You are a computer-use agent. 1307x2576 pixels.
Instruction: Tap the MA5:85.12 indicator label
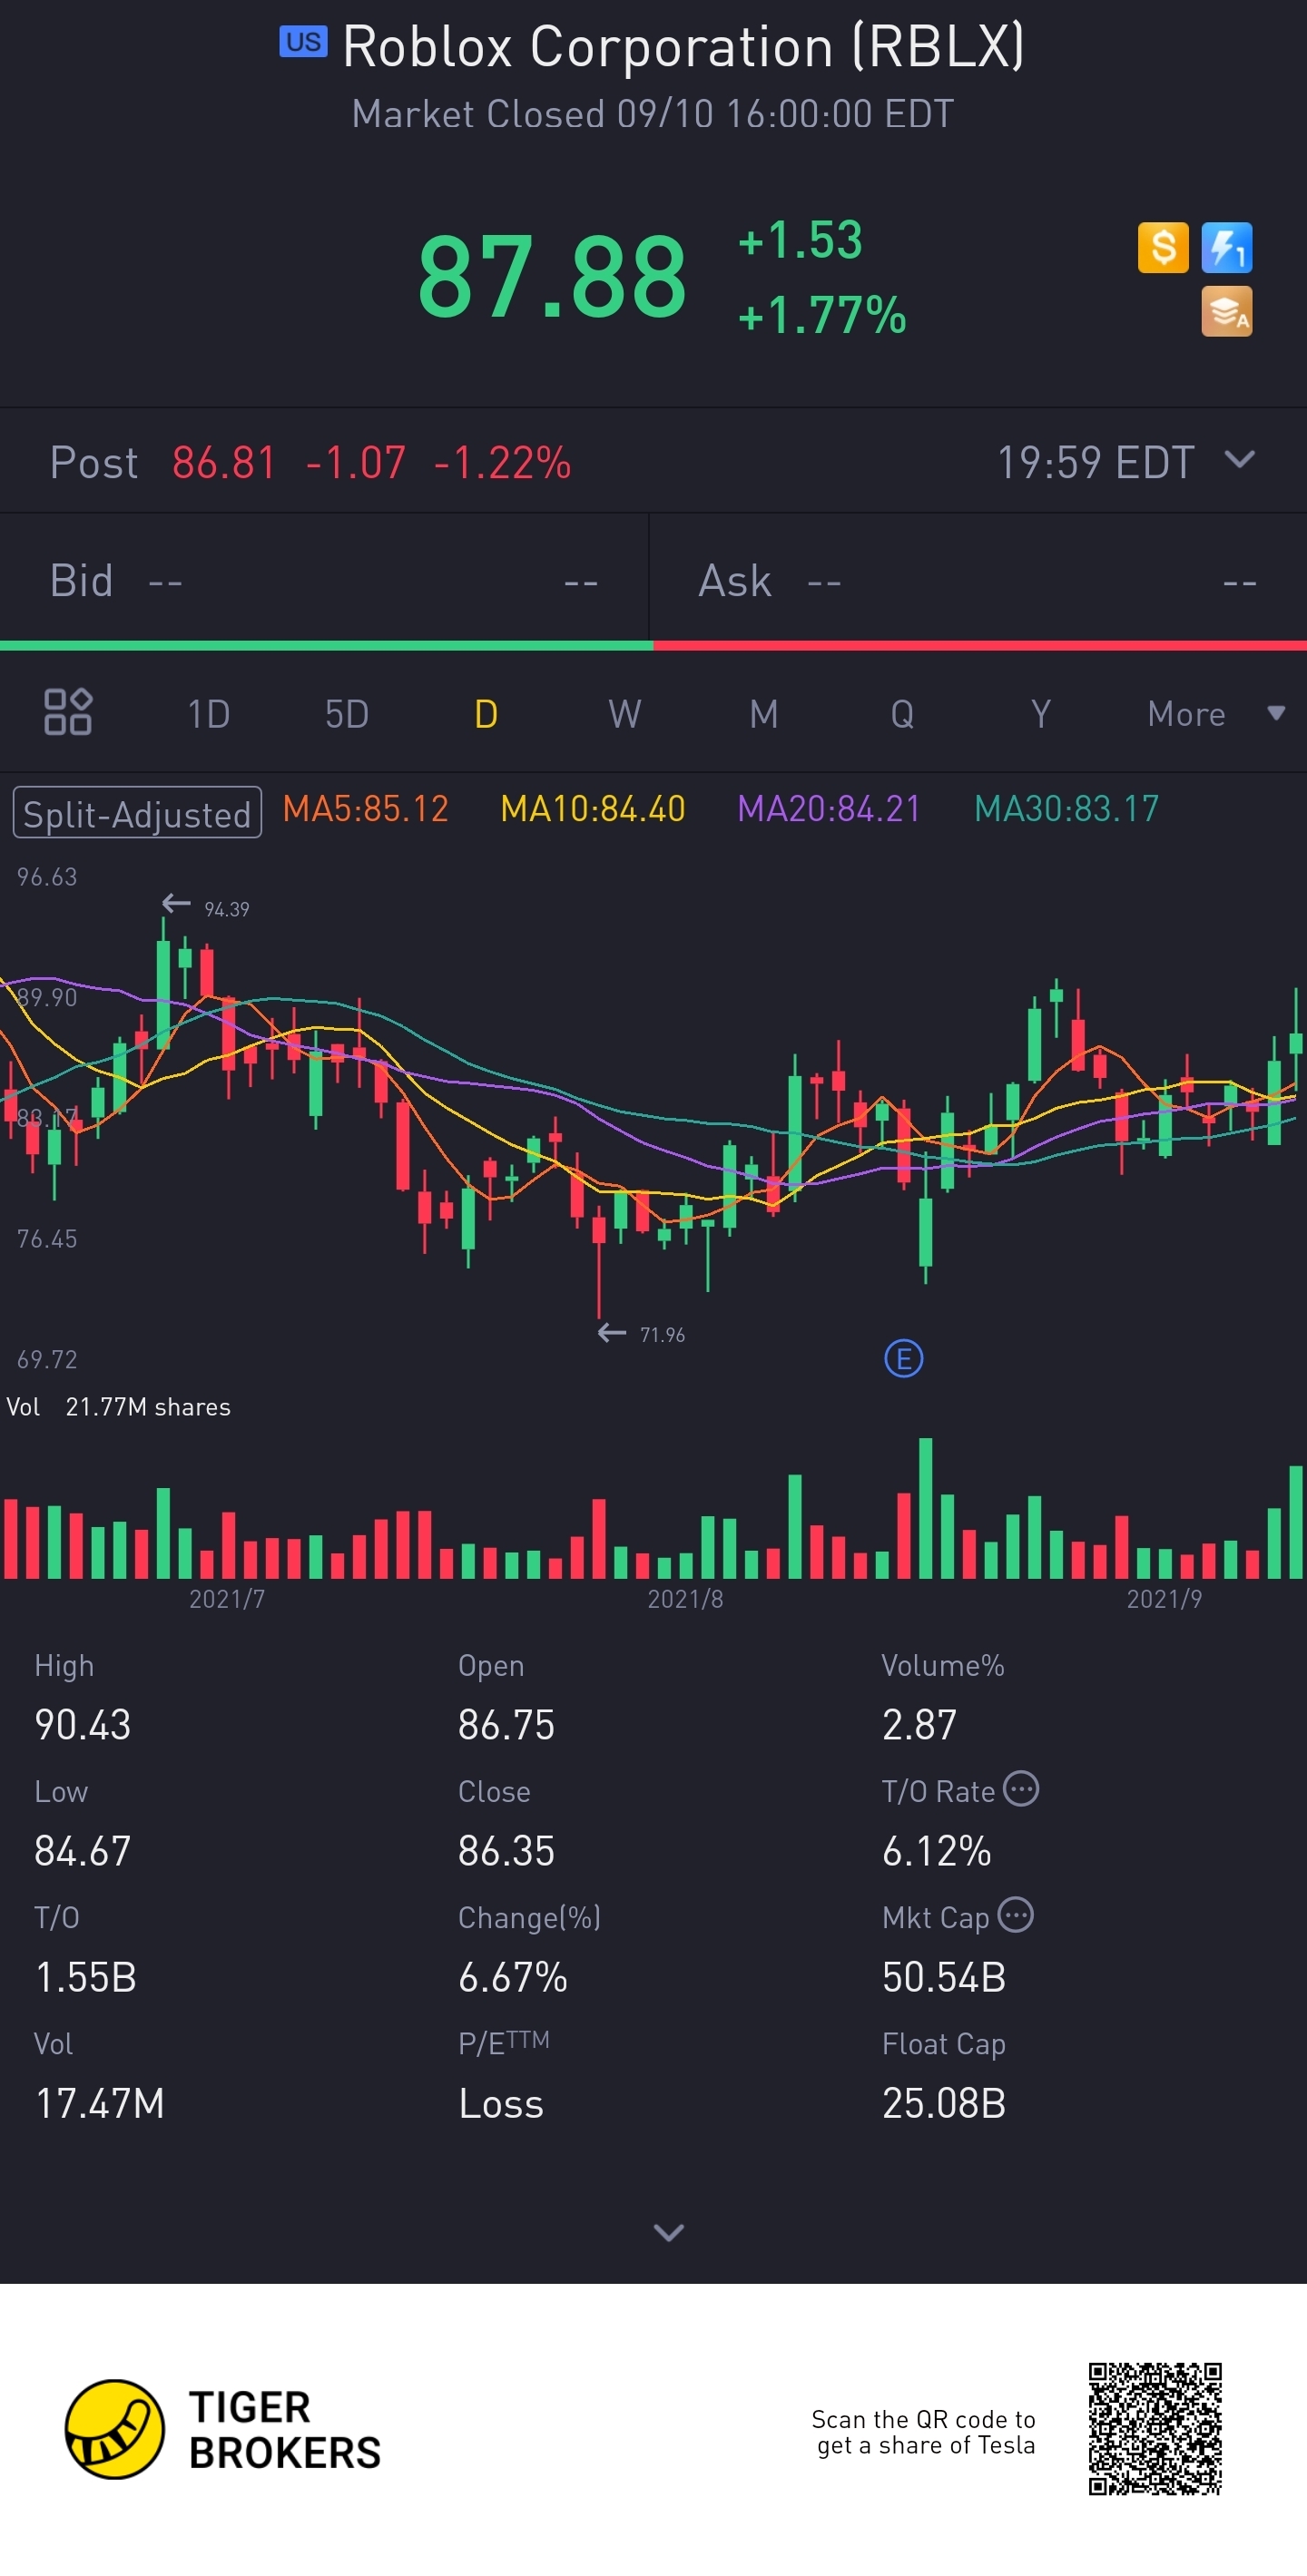pos(366,808)
